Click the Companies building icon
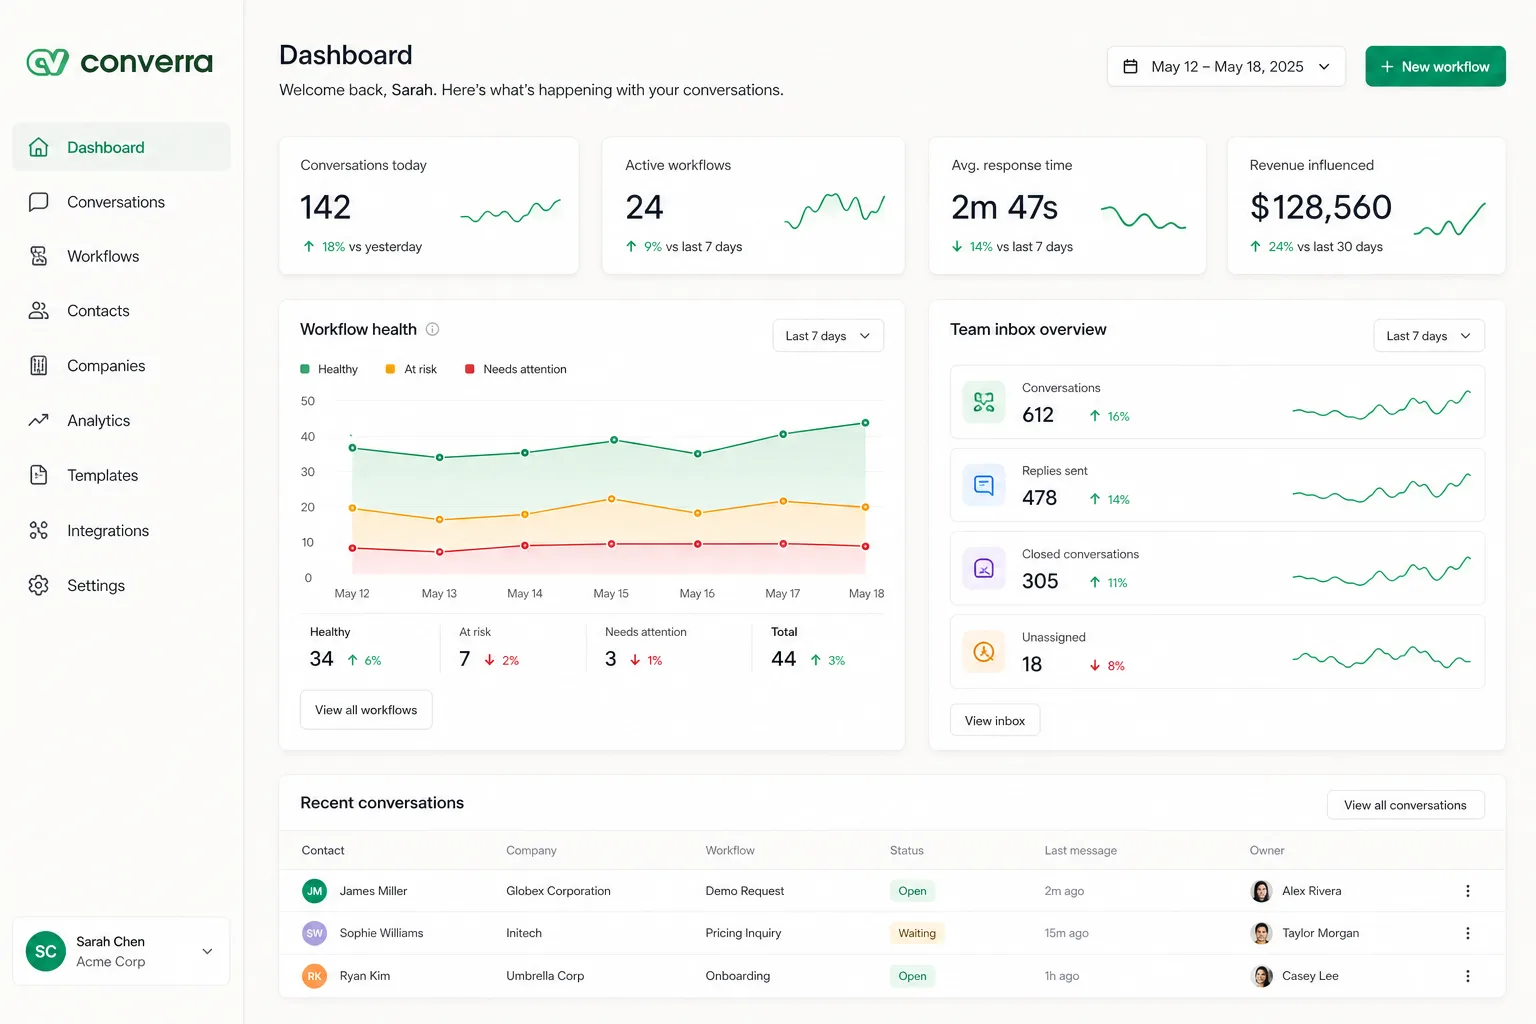Viewport: 1536px width, 1024px height. point(39,366)
